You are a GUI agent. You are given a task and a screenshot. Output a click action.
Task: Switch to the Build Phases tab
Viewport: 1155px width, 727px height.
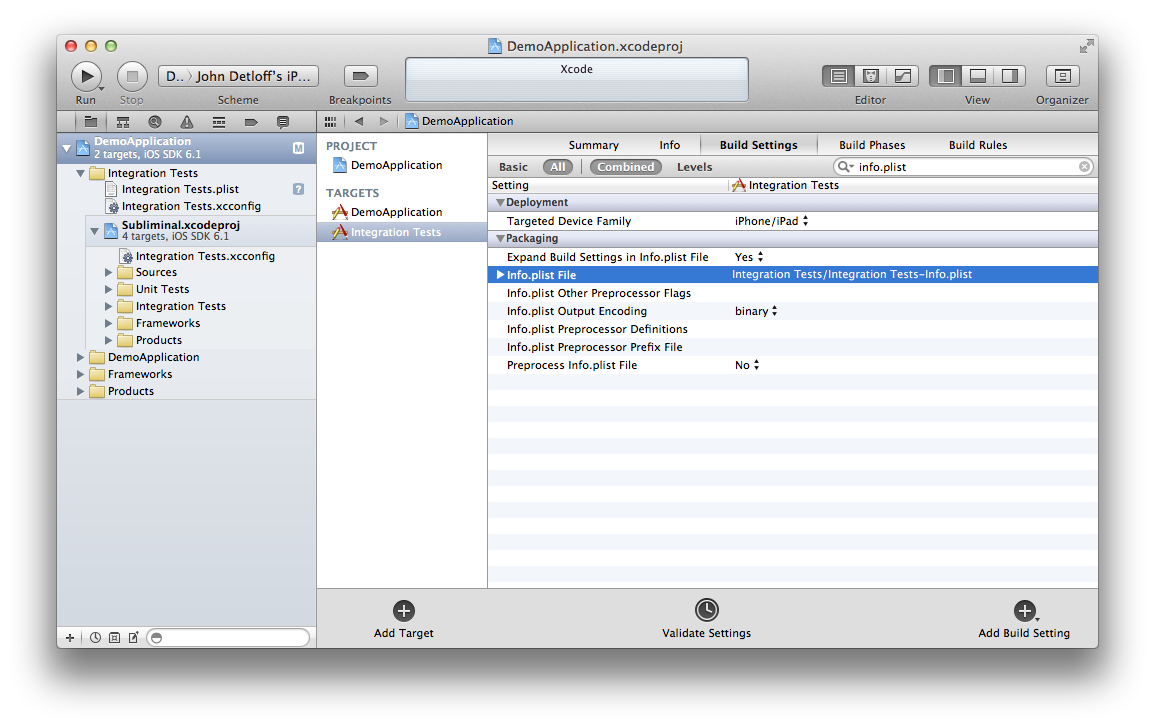tap(872, 145)
